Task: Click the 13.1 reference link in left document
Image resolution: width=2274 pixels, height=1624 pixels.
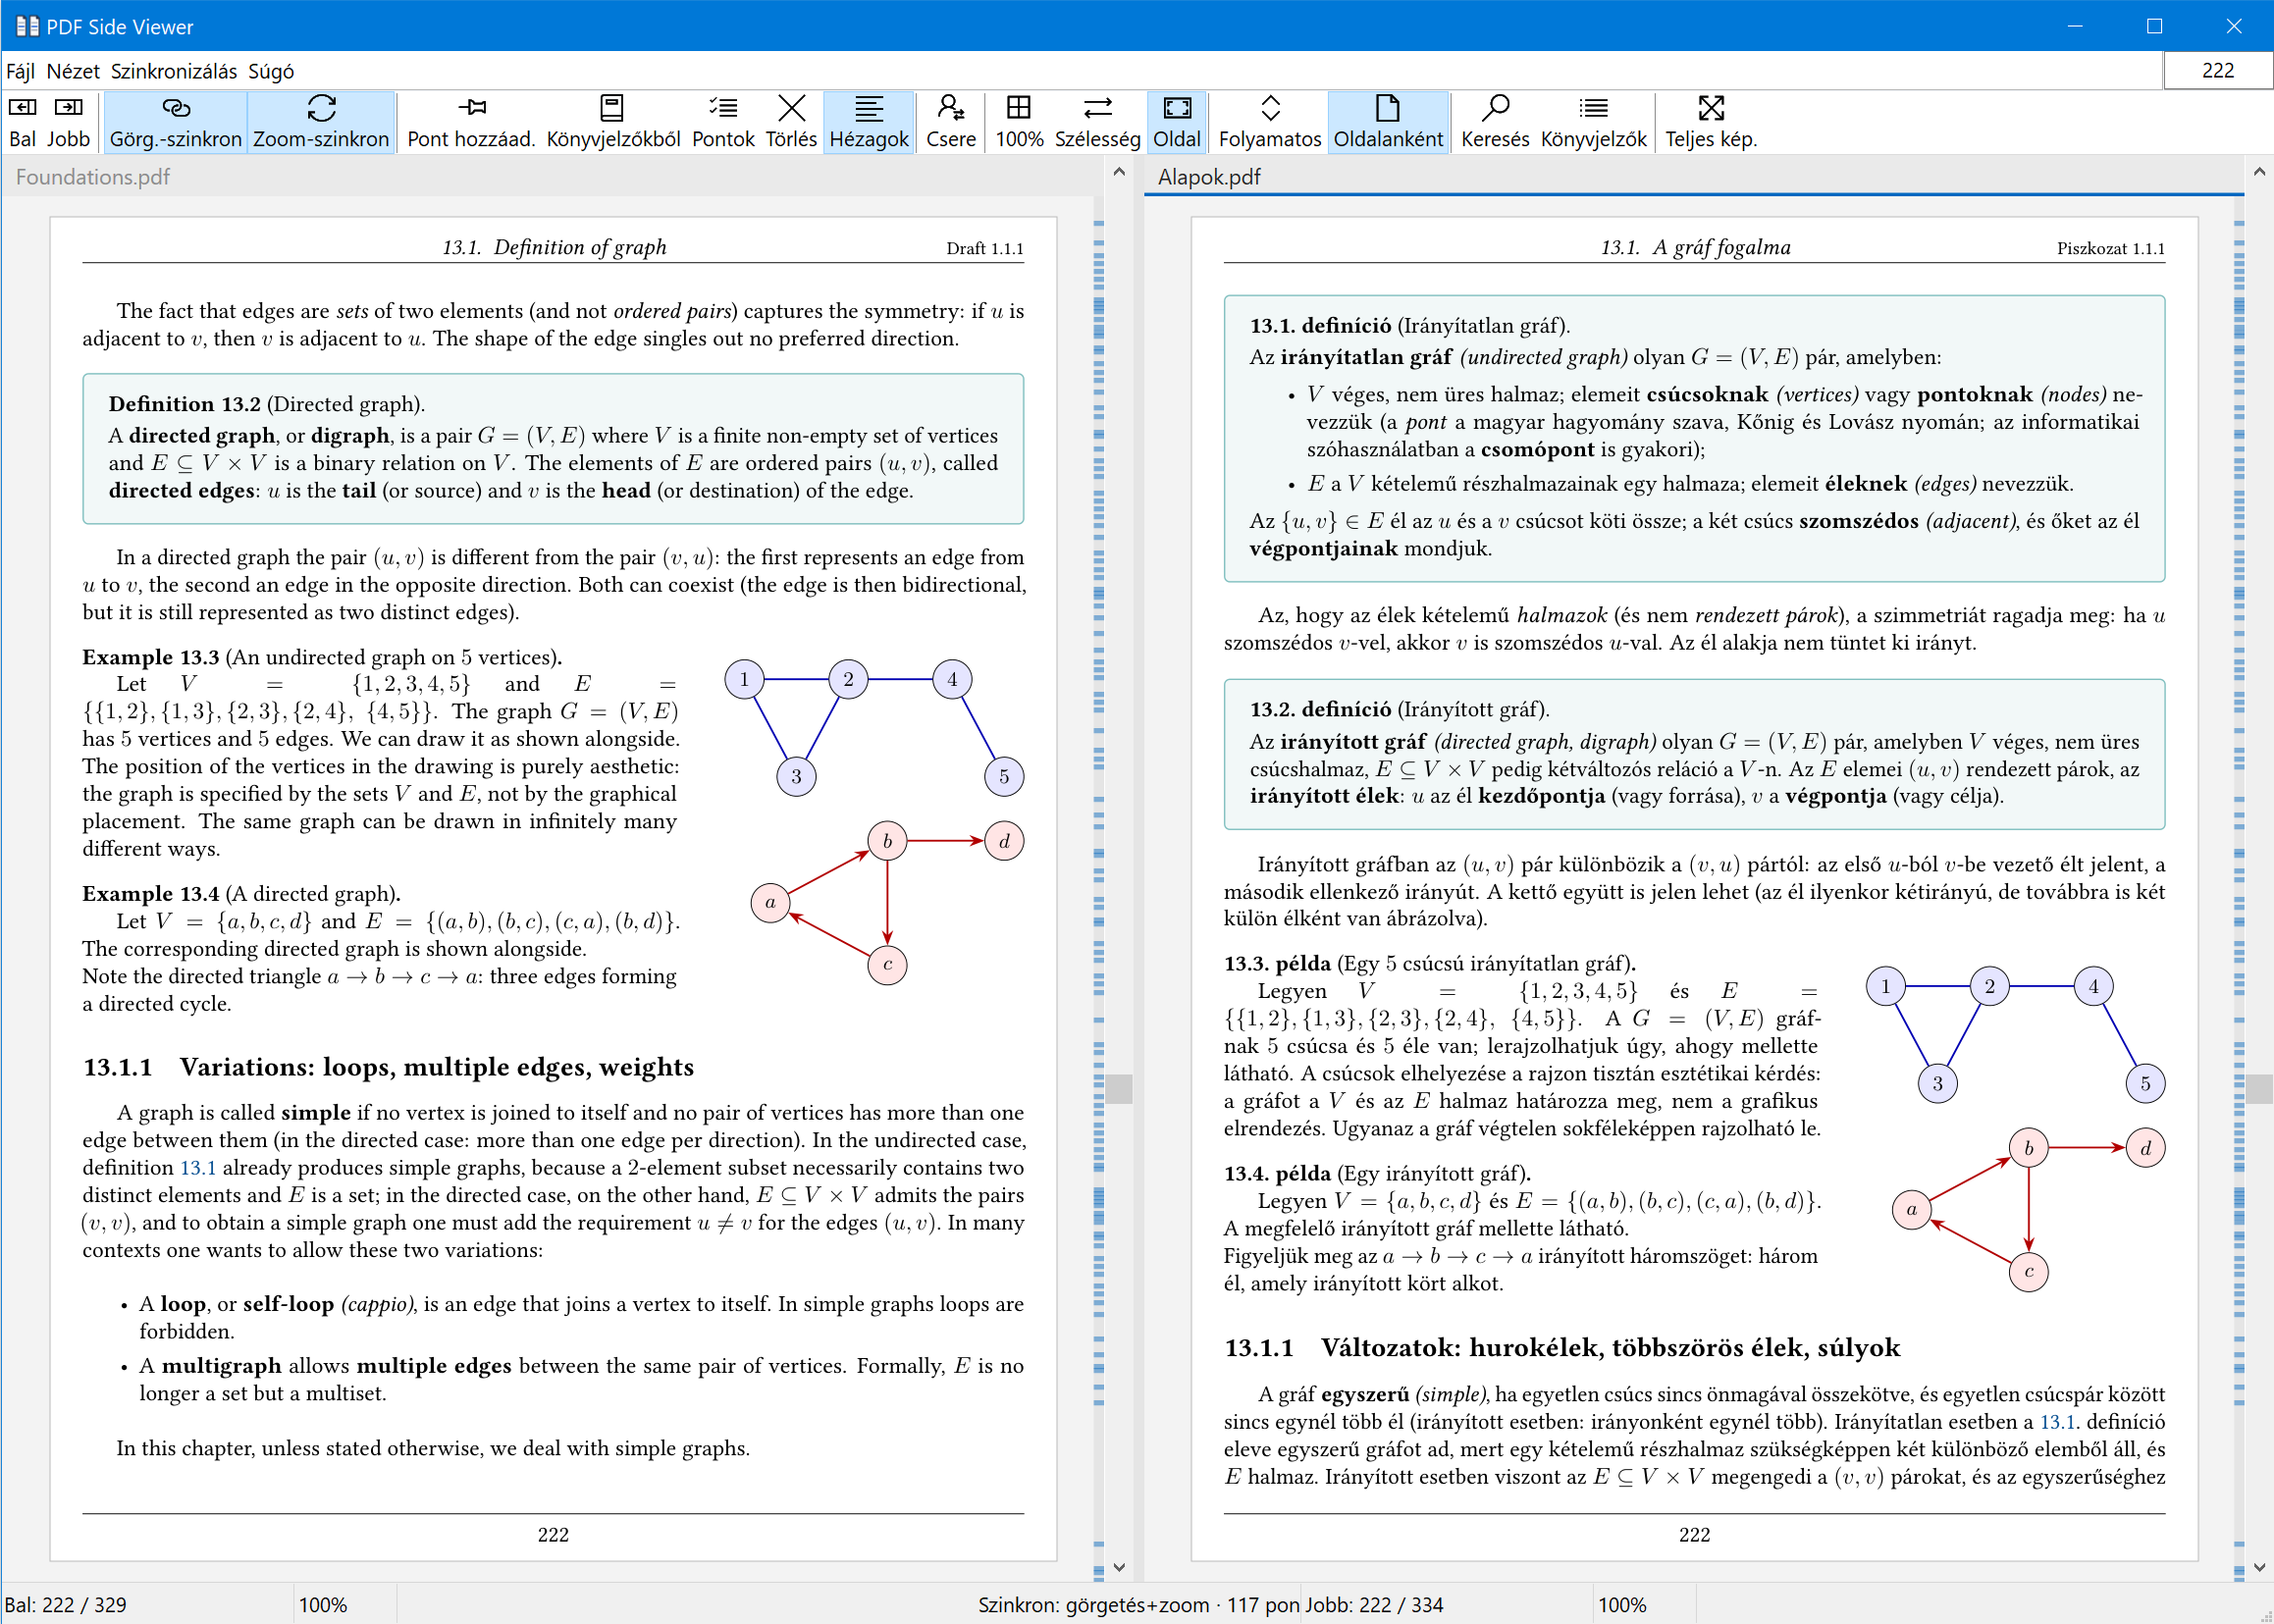Action: point(198,1167)
